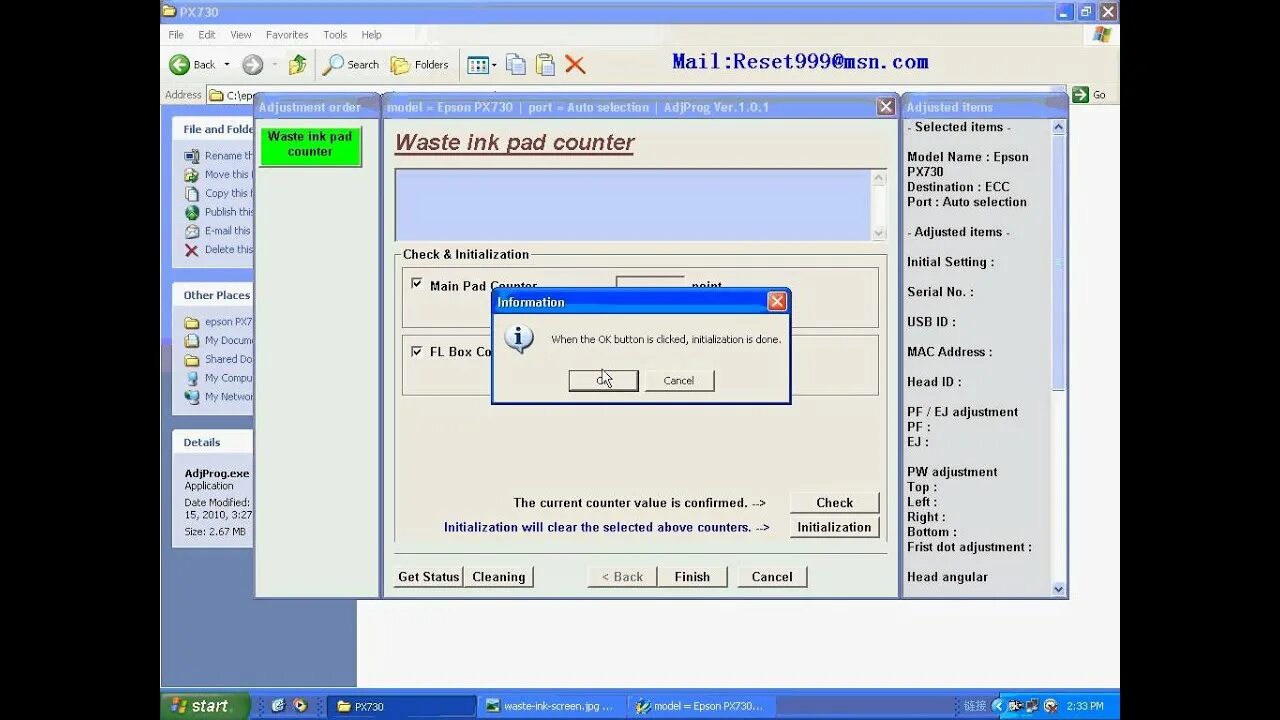
Task: Select the green Waste ink pad counter item
Action: point(310,145)
